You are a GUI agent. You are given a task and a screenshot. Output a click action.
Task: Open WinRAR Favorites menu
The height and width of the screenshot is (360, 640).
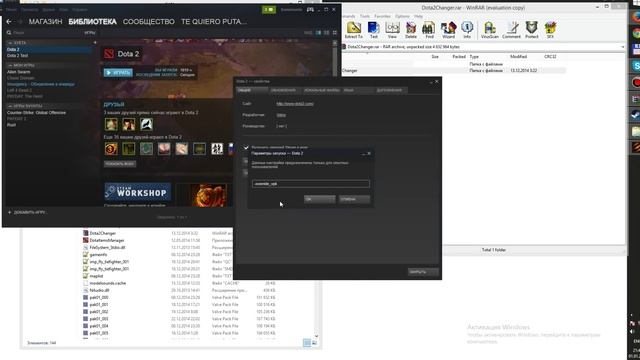382,16
